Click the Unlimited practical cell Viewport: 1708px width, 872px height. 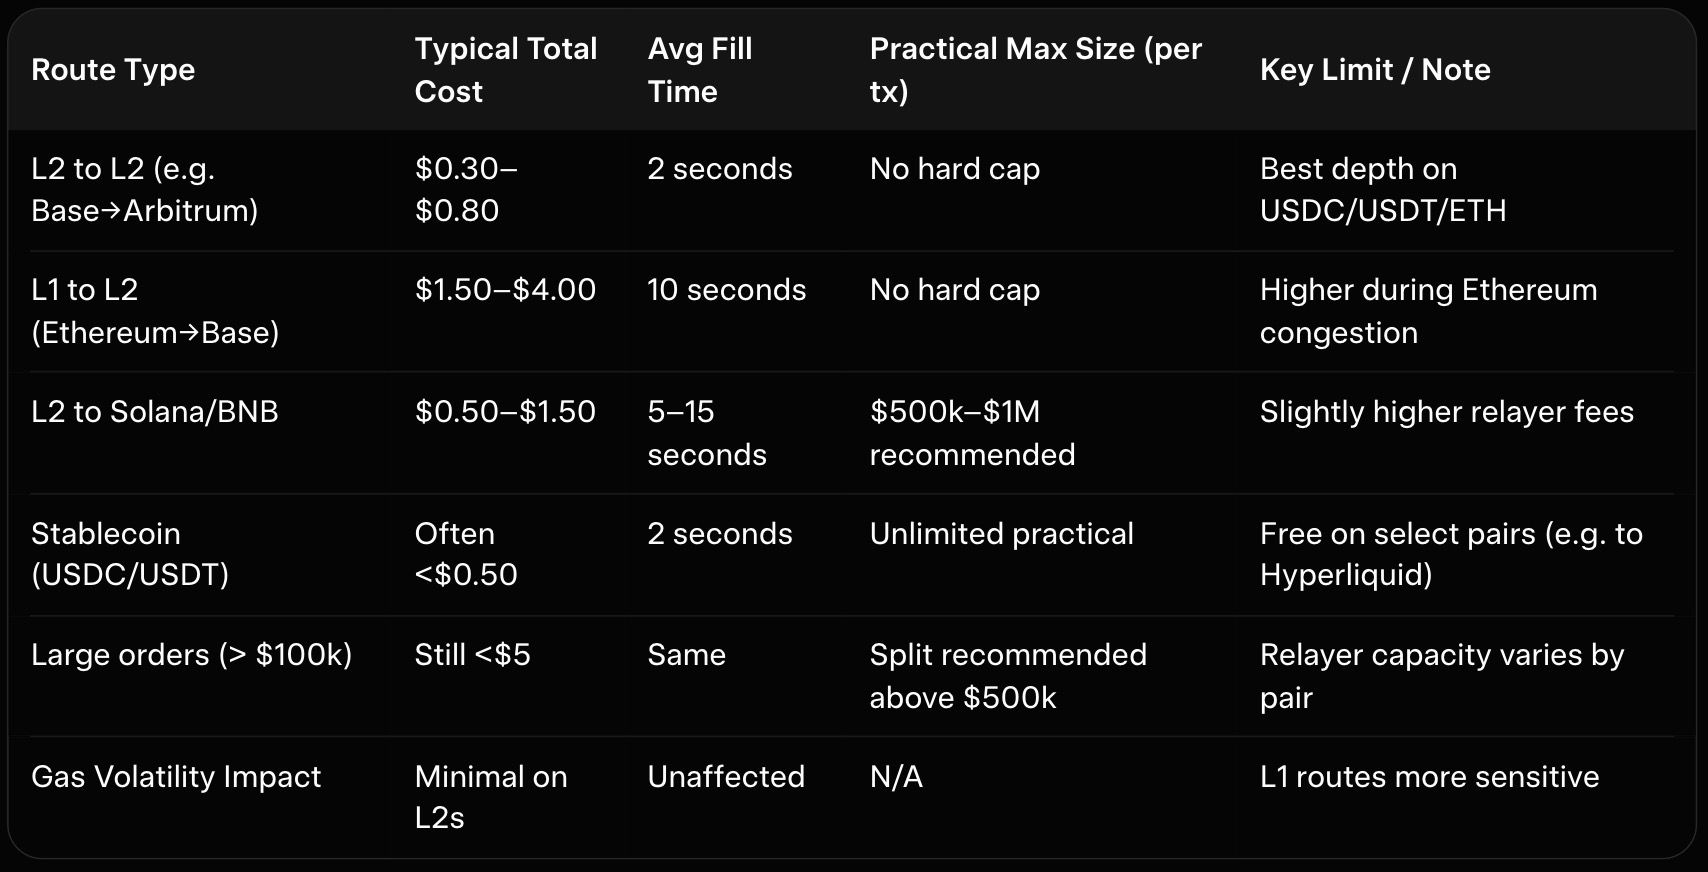1001,534
